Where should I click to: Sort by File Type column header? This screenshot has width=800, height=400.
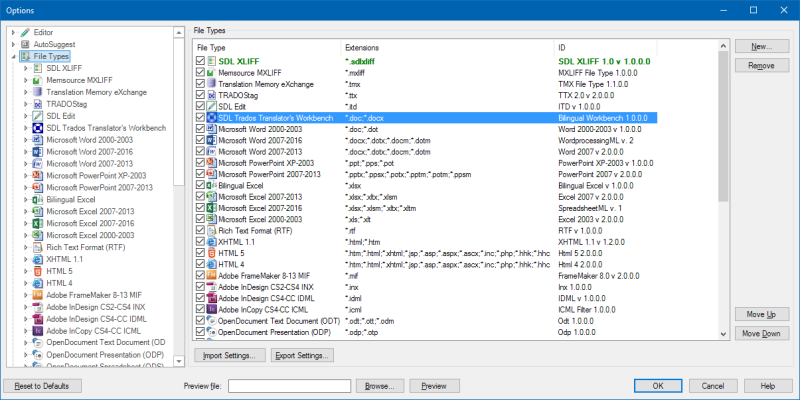tap(267, 47)
